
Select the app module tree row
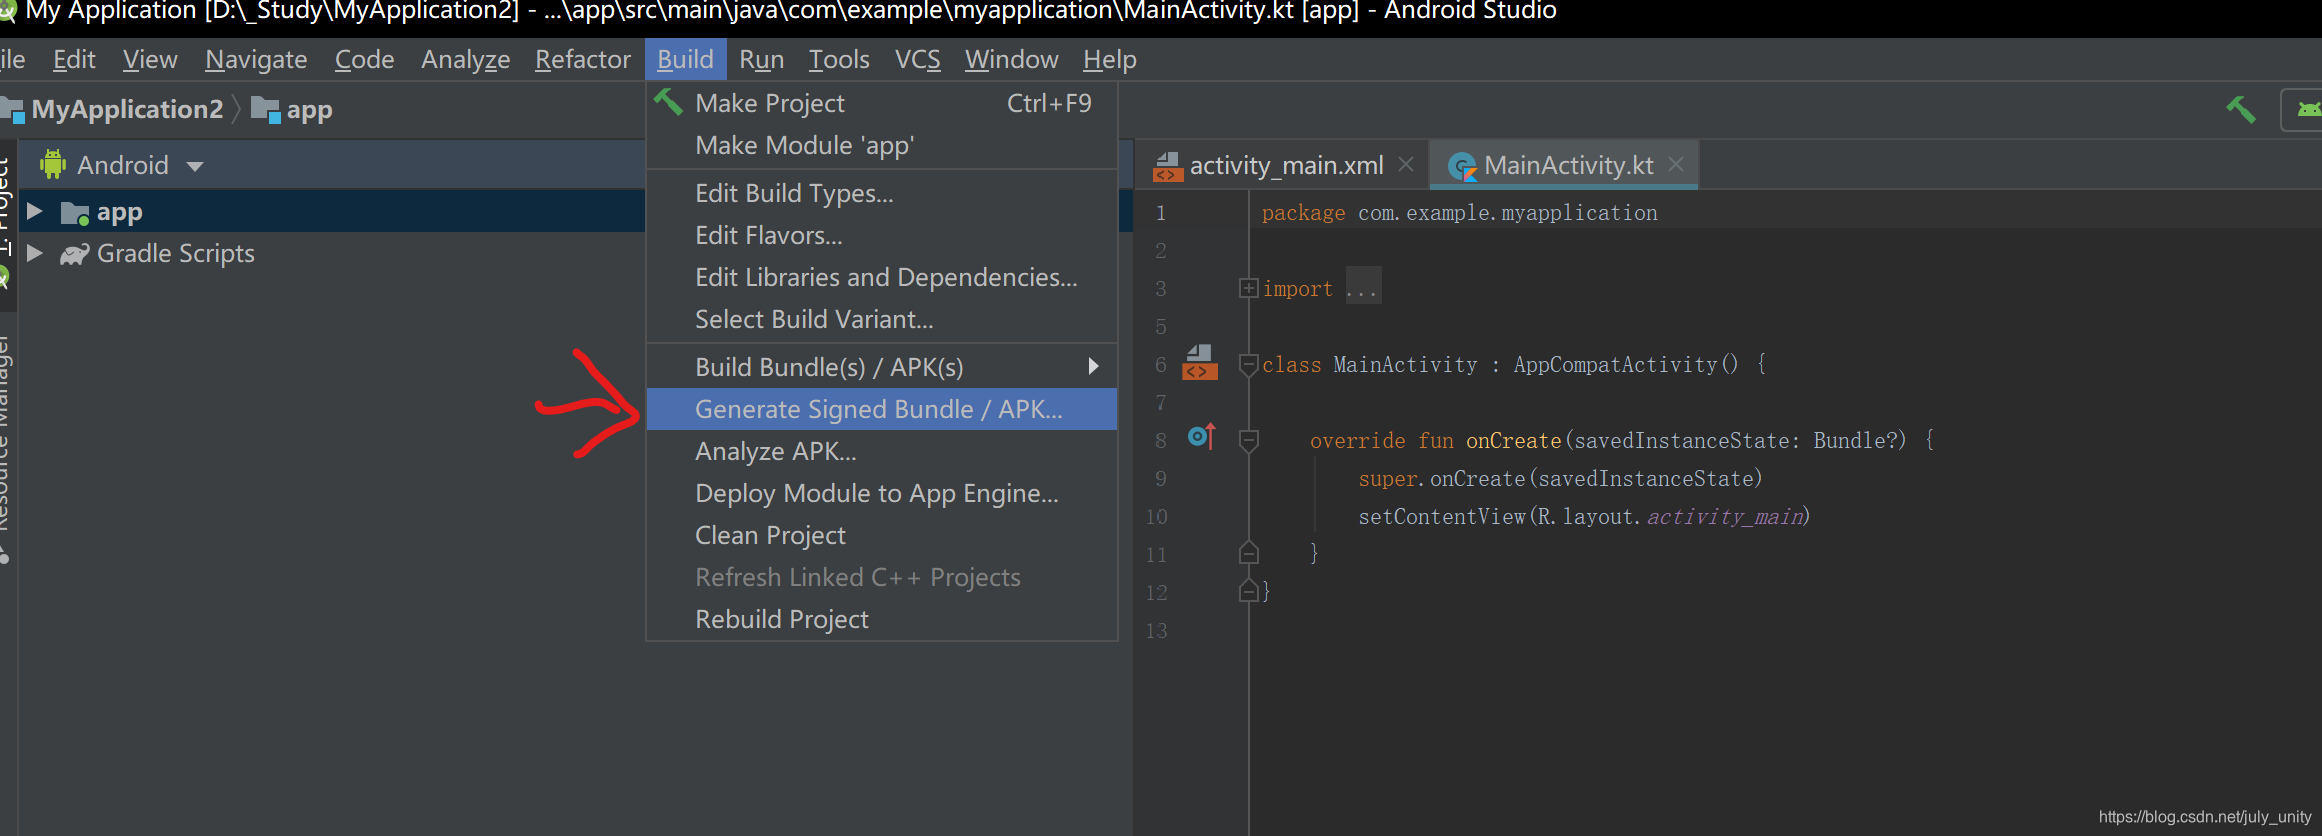330,211
